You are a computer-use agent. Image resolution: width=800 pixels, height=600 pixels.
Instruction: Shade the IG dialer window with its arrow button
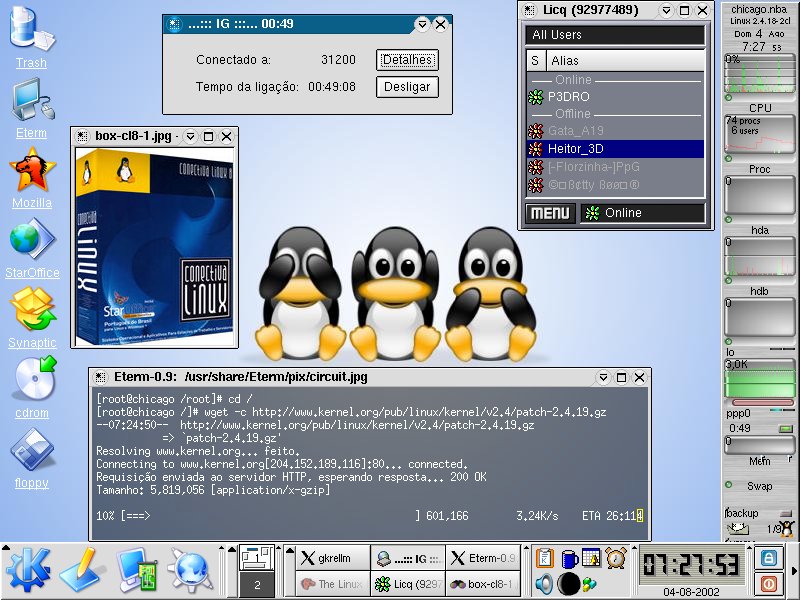tap(422, 24)
